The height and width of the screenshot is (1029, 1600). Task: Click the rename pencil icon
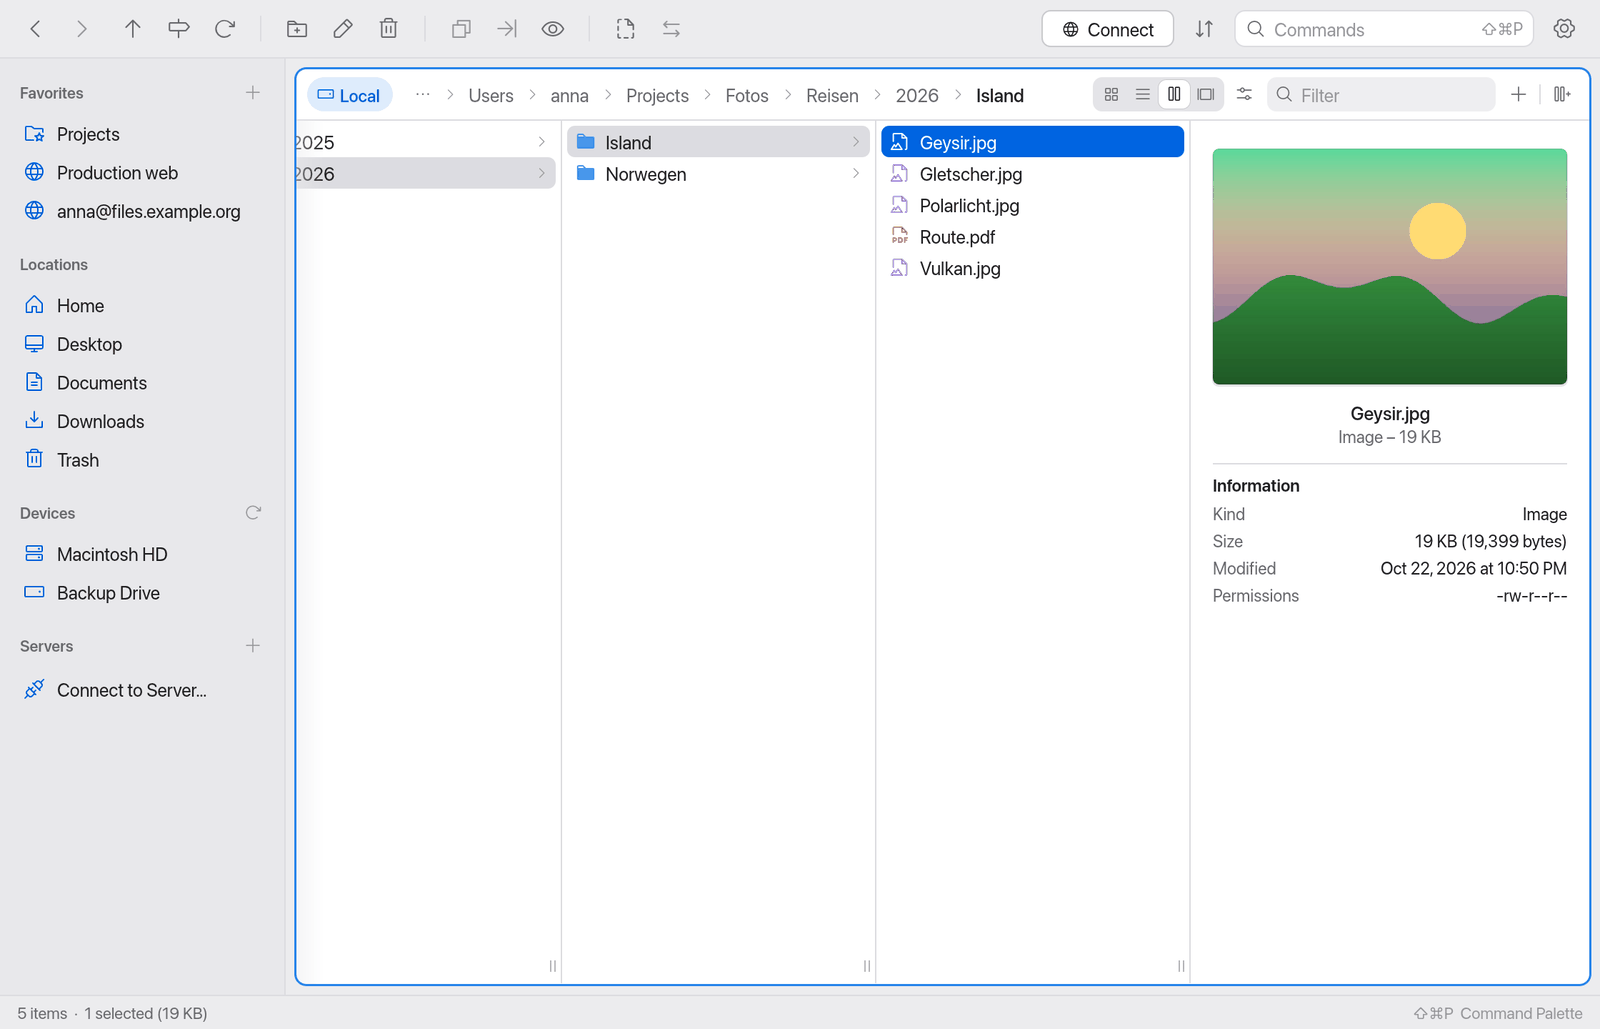point(343,29)
